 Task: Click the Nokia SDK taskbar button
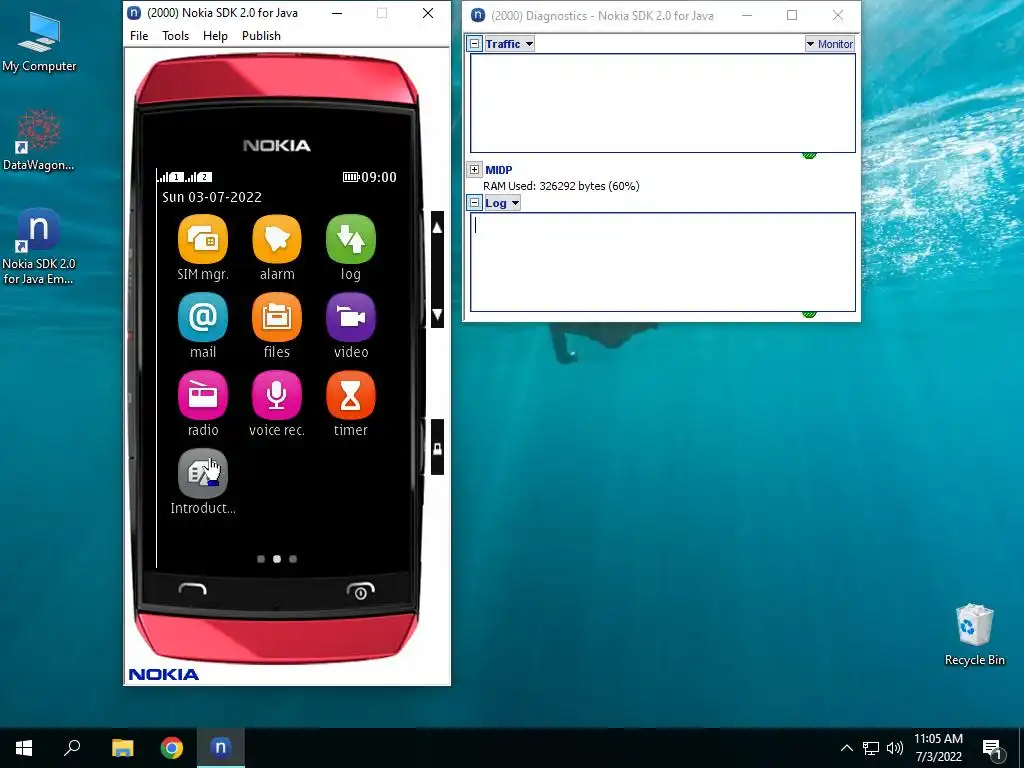221,748
